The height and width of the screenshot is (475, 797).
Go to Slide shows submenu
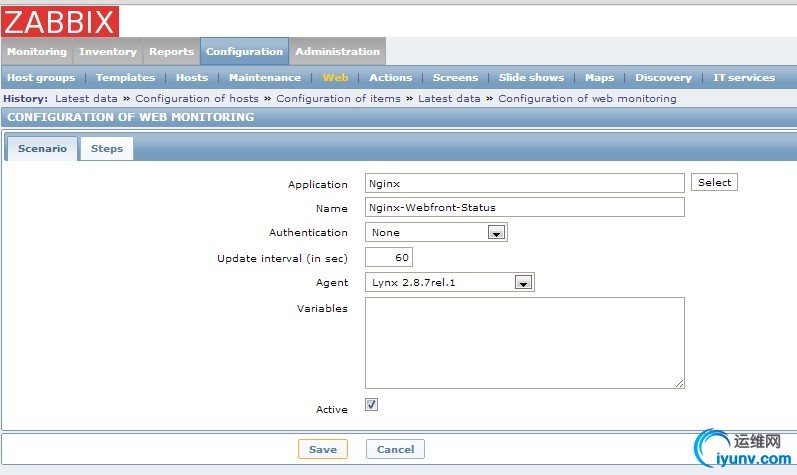pos(531,78)
